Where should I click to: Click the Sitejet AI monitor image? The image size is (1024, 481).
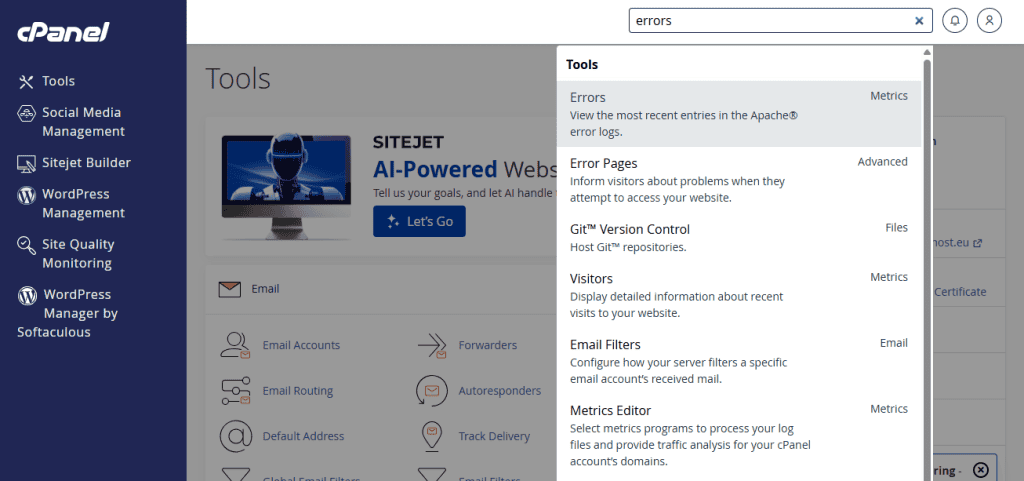click(285, 187)
